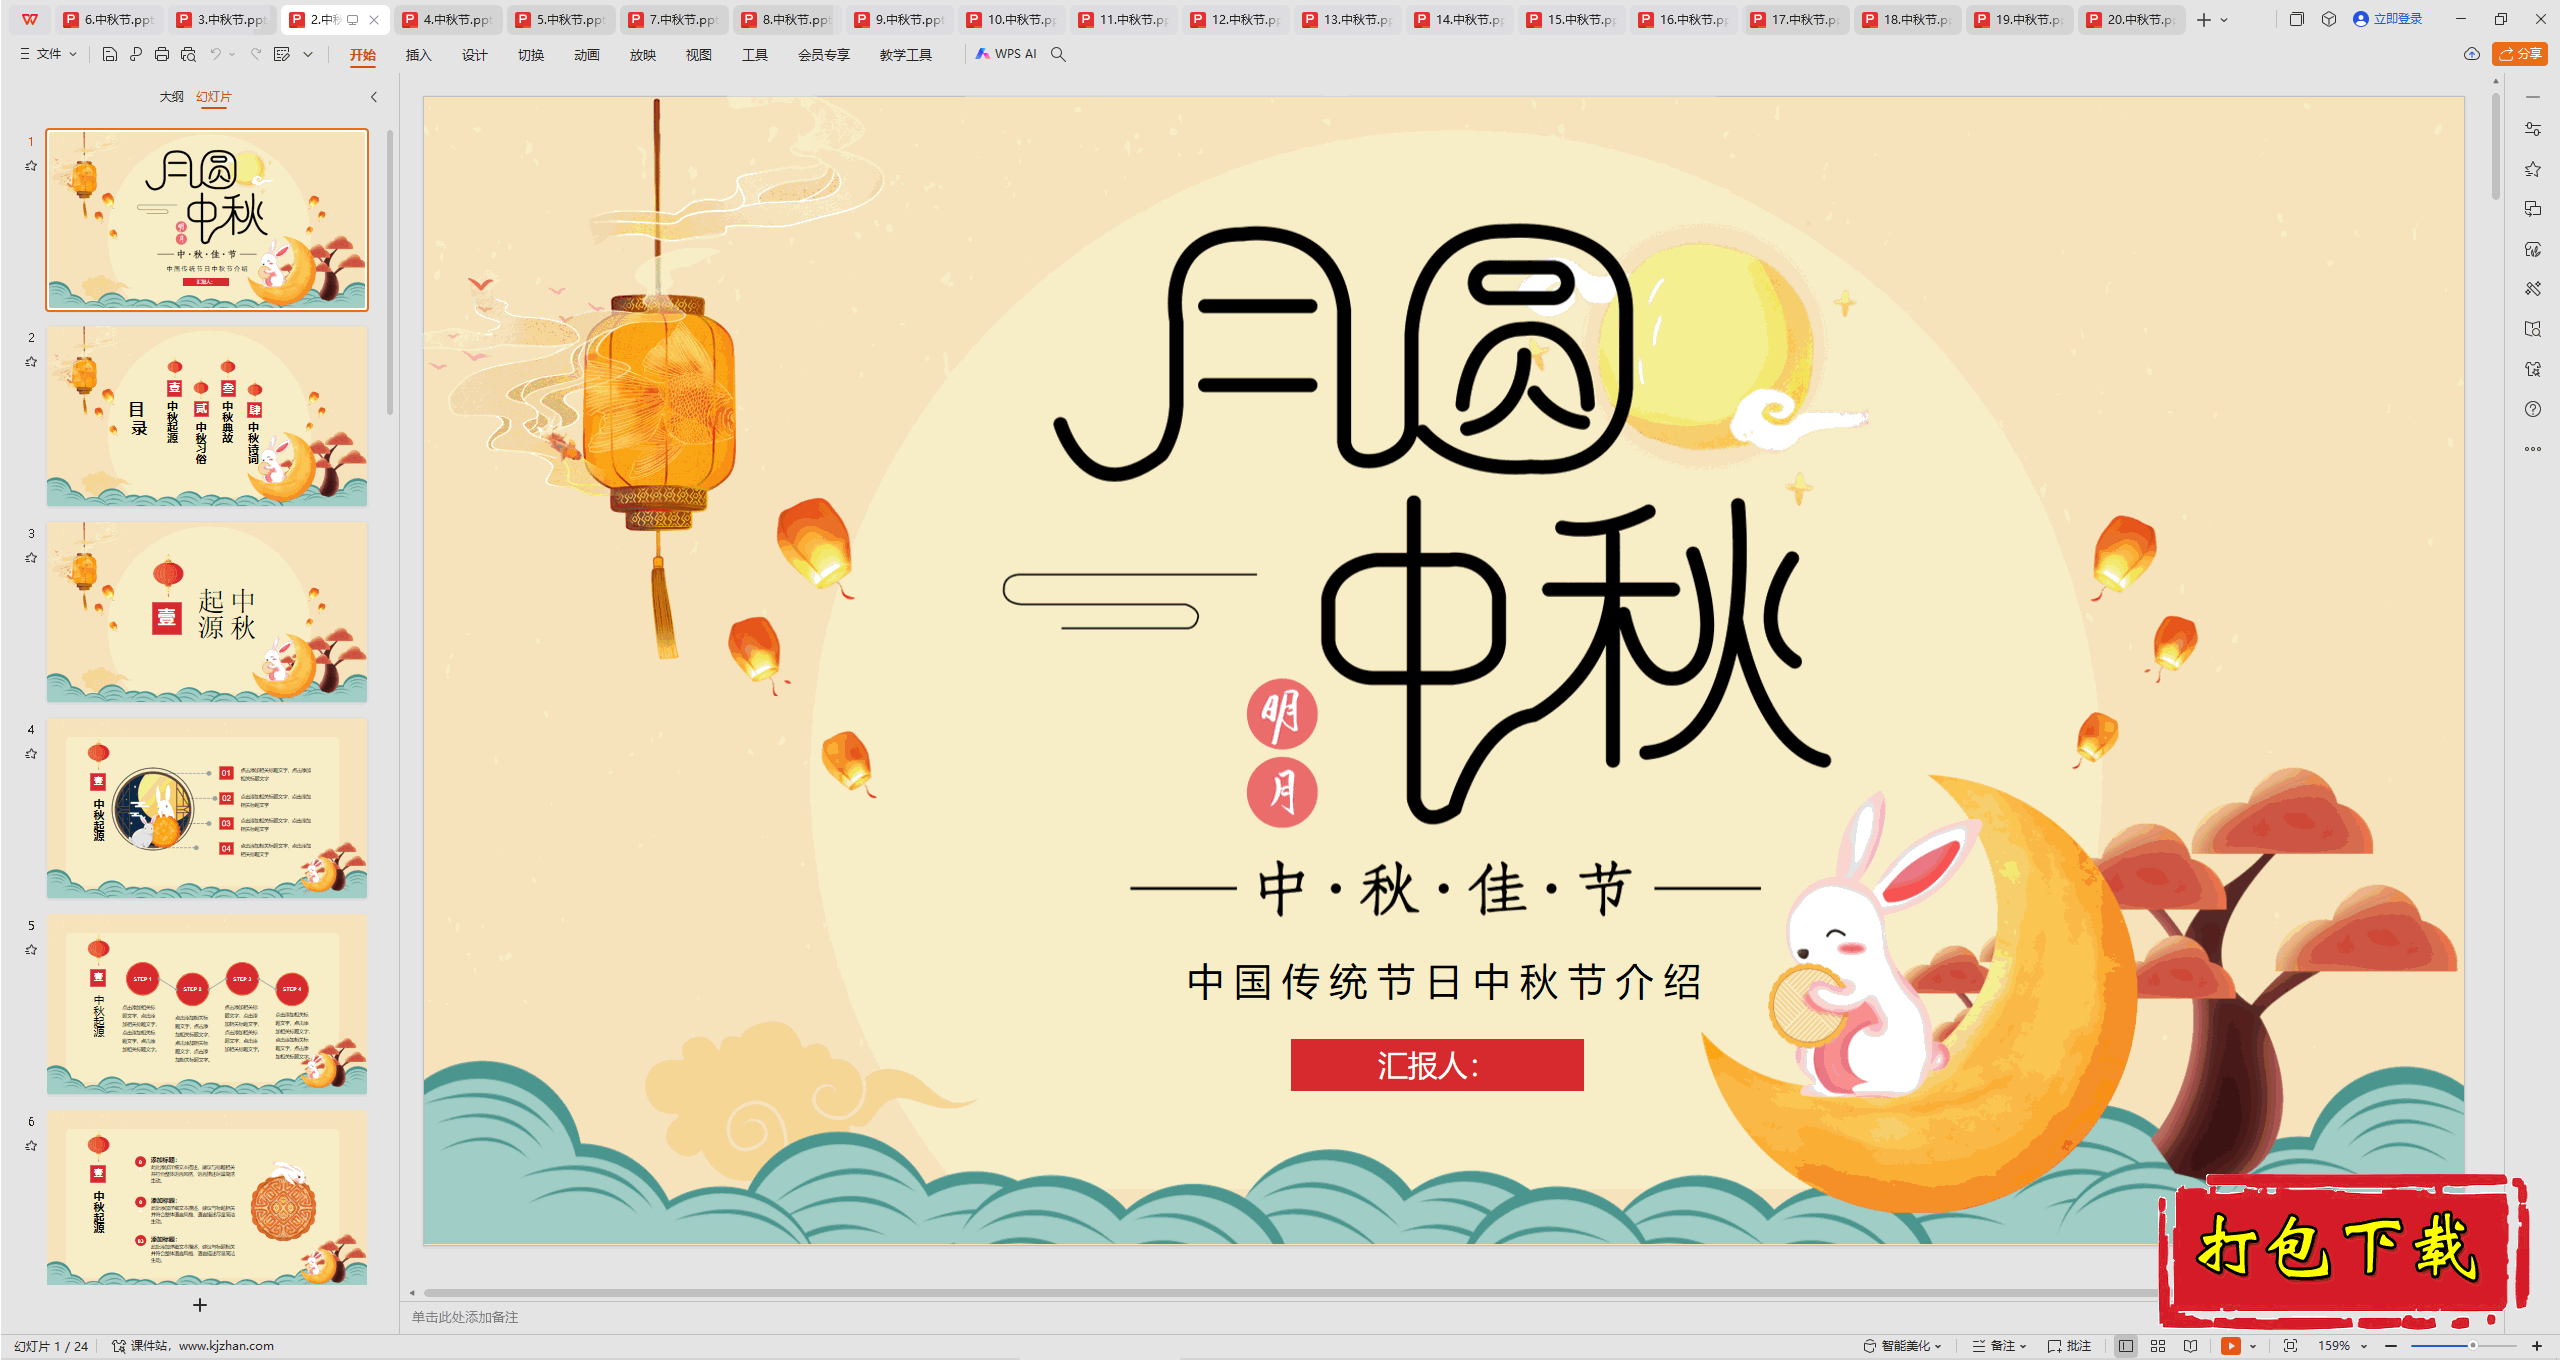Switch panel to 幻灯片 slides view

click(214, 97)
